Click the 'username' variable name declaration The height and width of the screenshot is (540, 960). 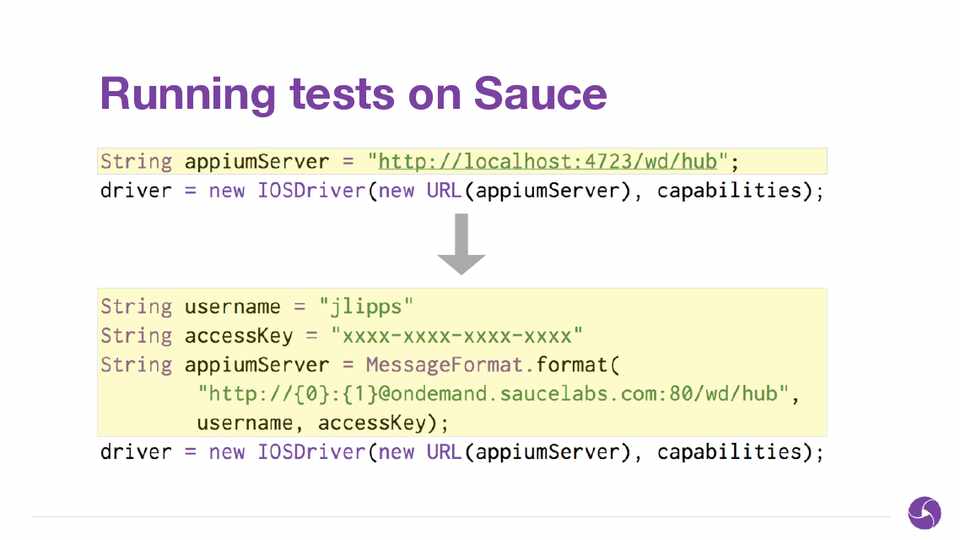[x=232, y=307]
